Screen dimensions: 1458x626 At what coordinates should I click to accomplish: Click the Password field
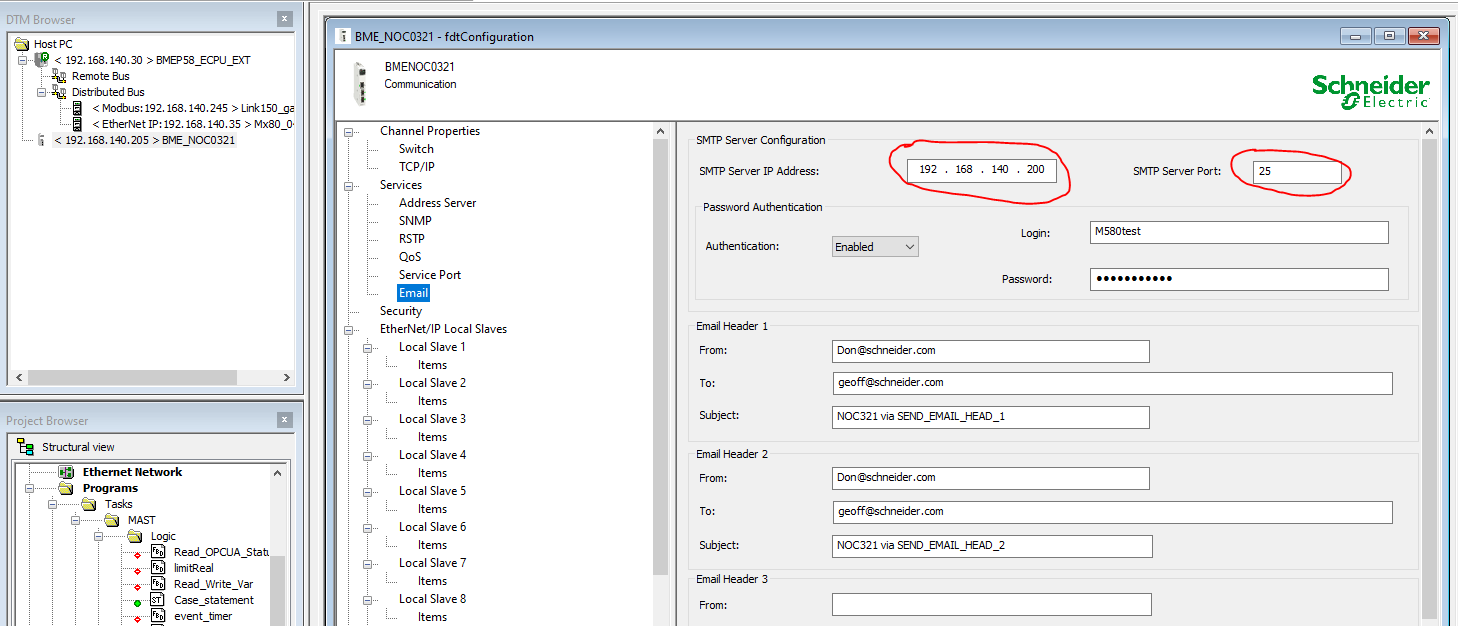coord(1239,279)
